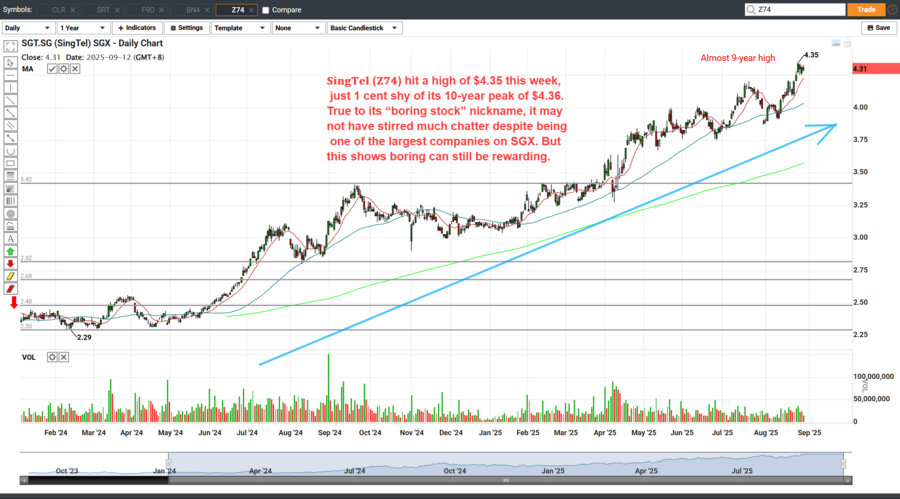This screenshot has height=499, width=900.
Task: Select the arc drawing tool
Action: coord(10,150)
